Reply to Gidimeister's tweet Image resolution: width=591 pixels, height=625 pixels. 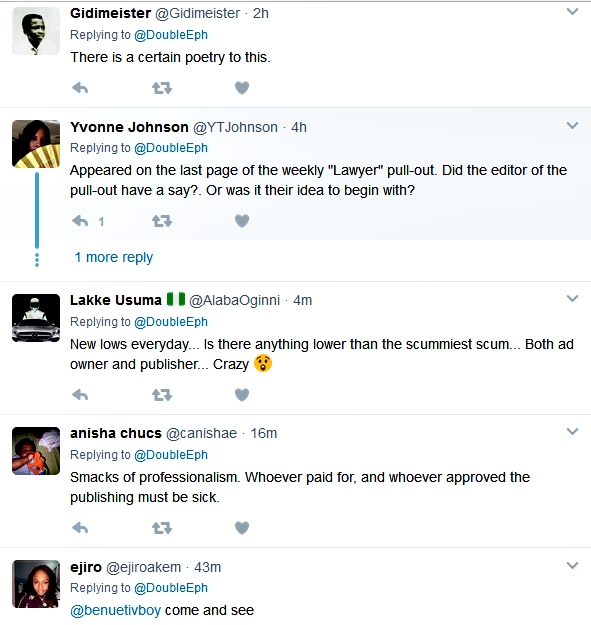(80, 88)
